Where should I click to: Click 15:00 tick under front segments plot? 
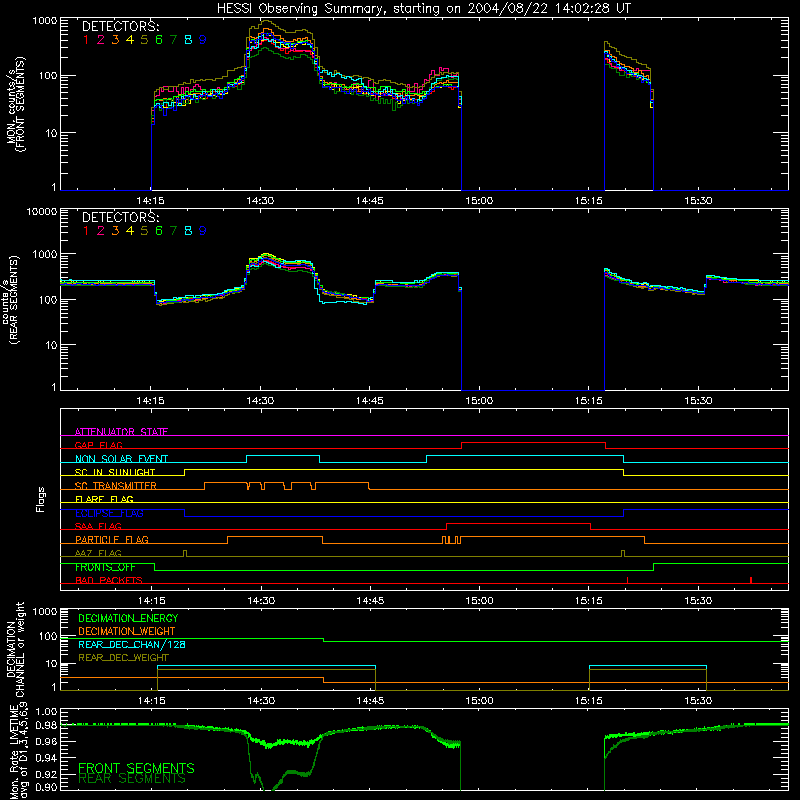[479, 201]
